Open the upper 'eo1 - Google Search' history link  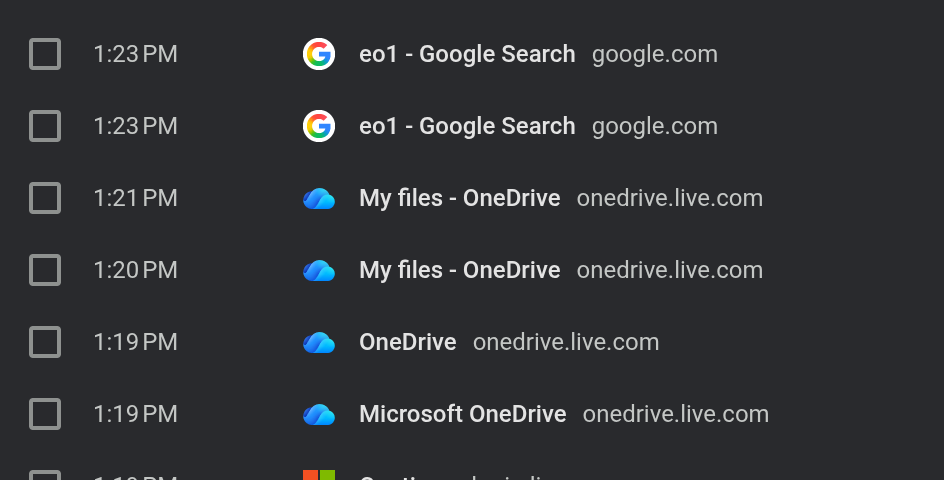pos(467,54)
